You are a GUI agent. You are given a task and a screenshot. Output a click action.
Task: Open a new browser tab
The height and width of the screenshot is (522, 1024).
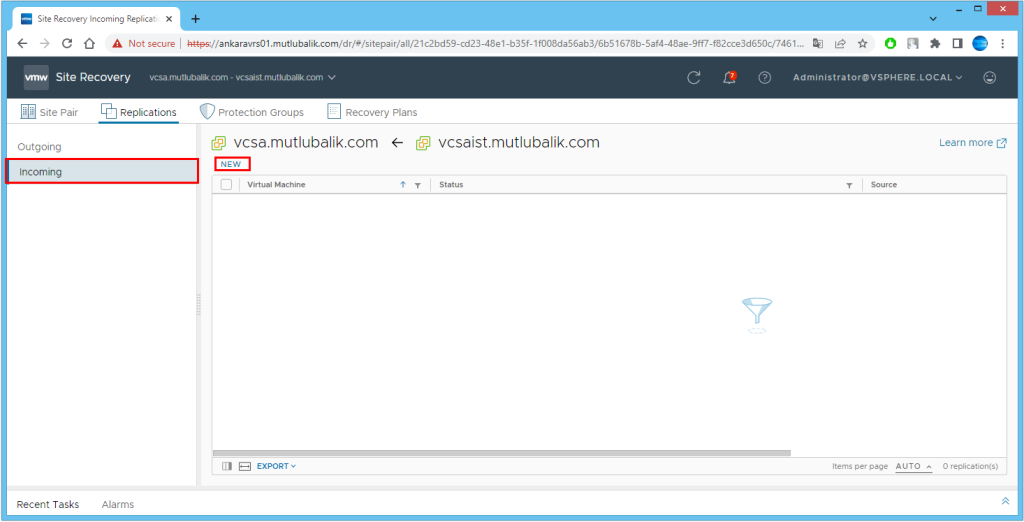click(195, 19)
